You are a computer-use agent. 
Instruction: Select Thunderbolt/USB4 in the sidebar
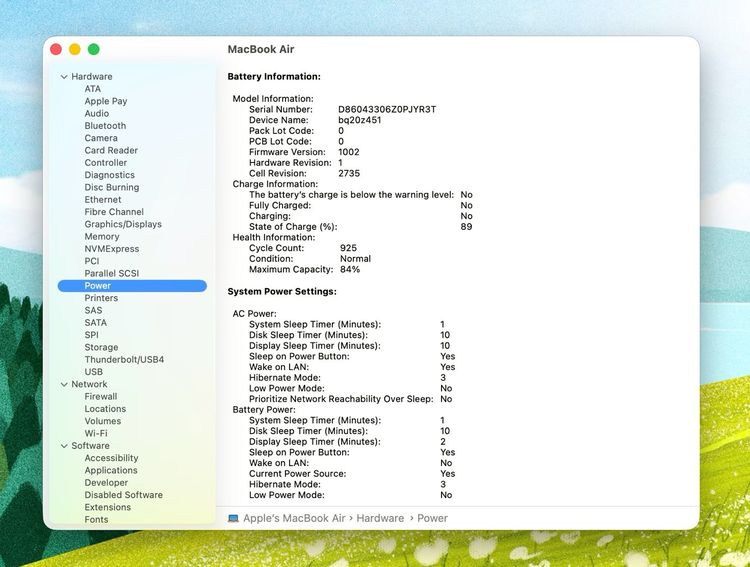[124, 360]
